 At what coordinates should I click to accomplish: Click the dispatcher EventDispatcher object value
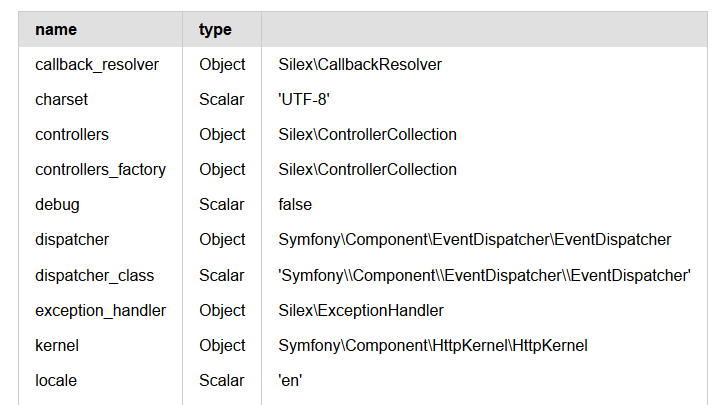(474, 239)
